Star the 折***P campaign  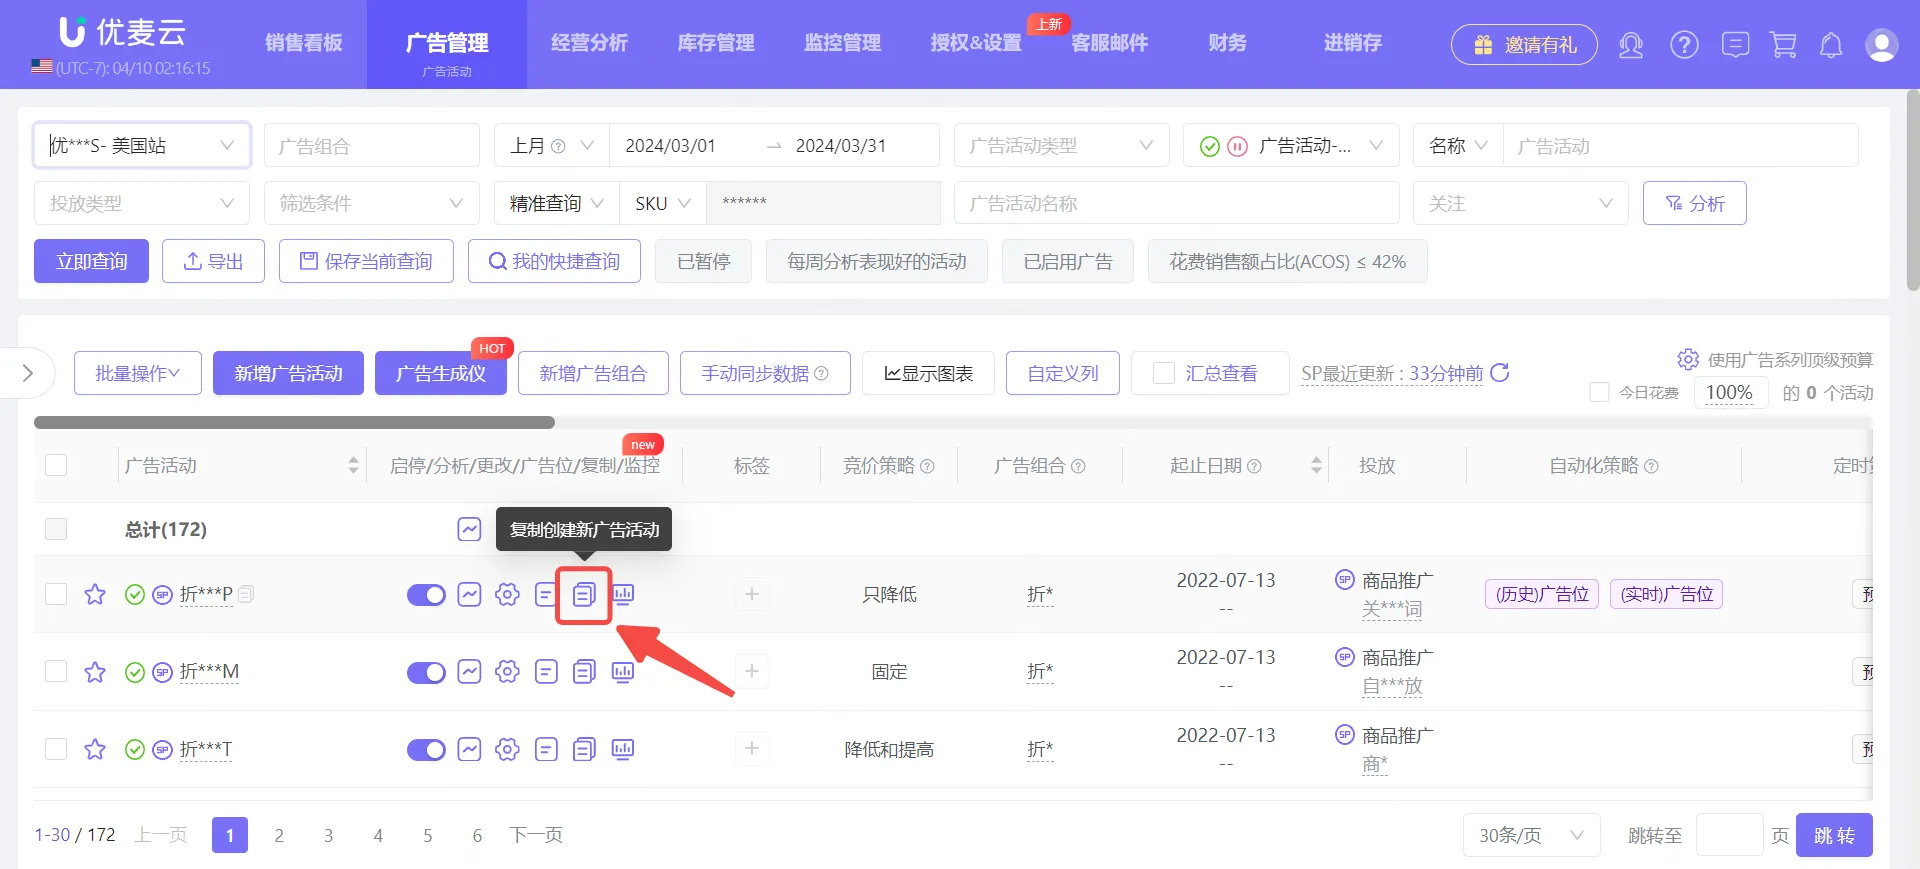click(95, 595)
